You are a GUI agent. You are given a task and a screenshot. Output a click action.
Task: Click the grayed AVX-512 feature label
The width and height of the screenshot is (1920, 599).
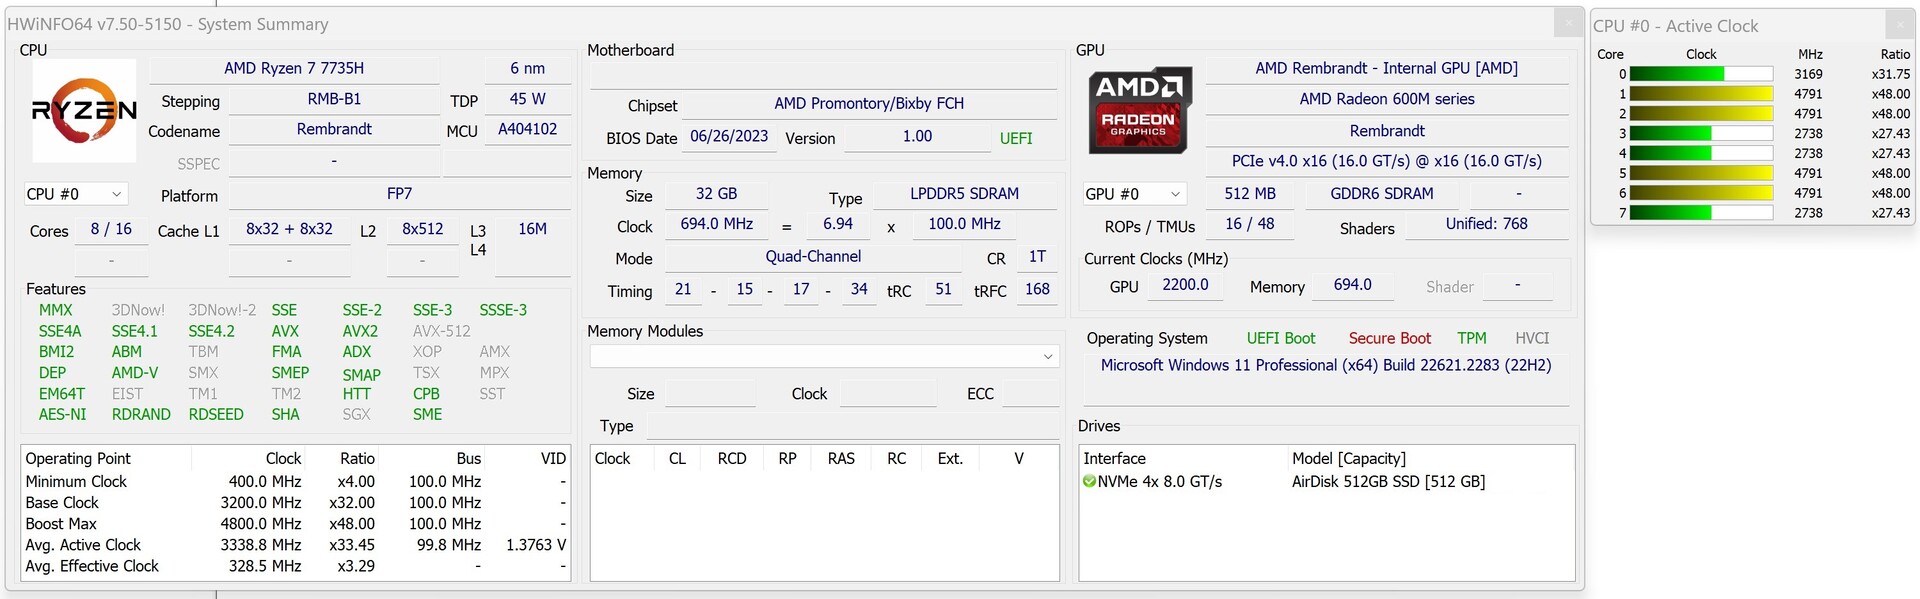pyautogui.click(x=441, y=332)
